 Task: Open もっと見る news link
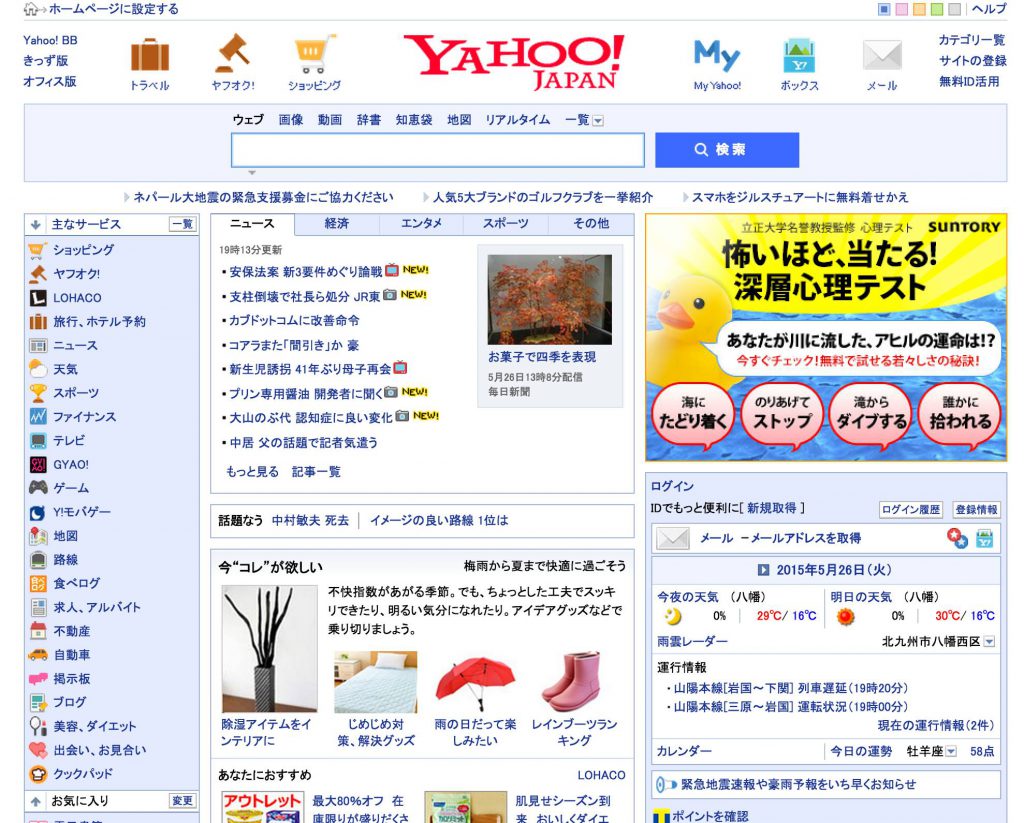coord(252,472)
